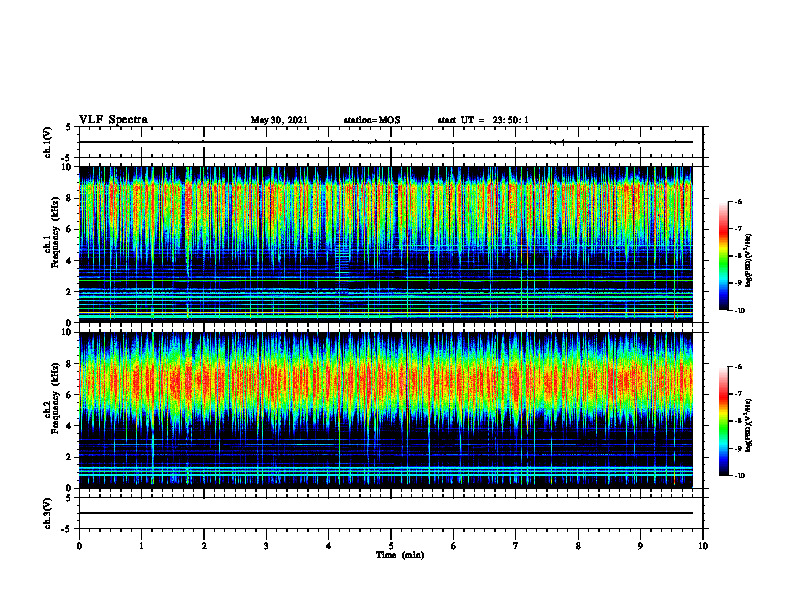Click the date text "May 30, 2021"
The height and width of the screenshot is (612, 792).
click(279, 120)
